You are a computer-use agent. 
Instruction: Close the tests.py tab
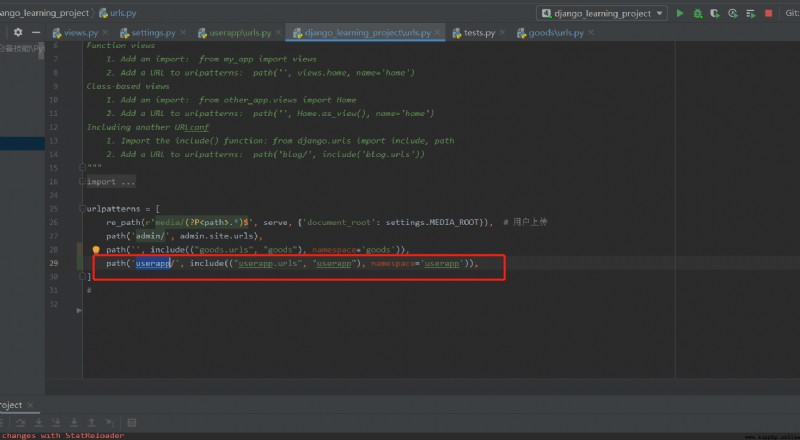pyautogui.click(x=503, y=32)
